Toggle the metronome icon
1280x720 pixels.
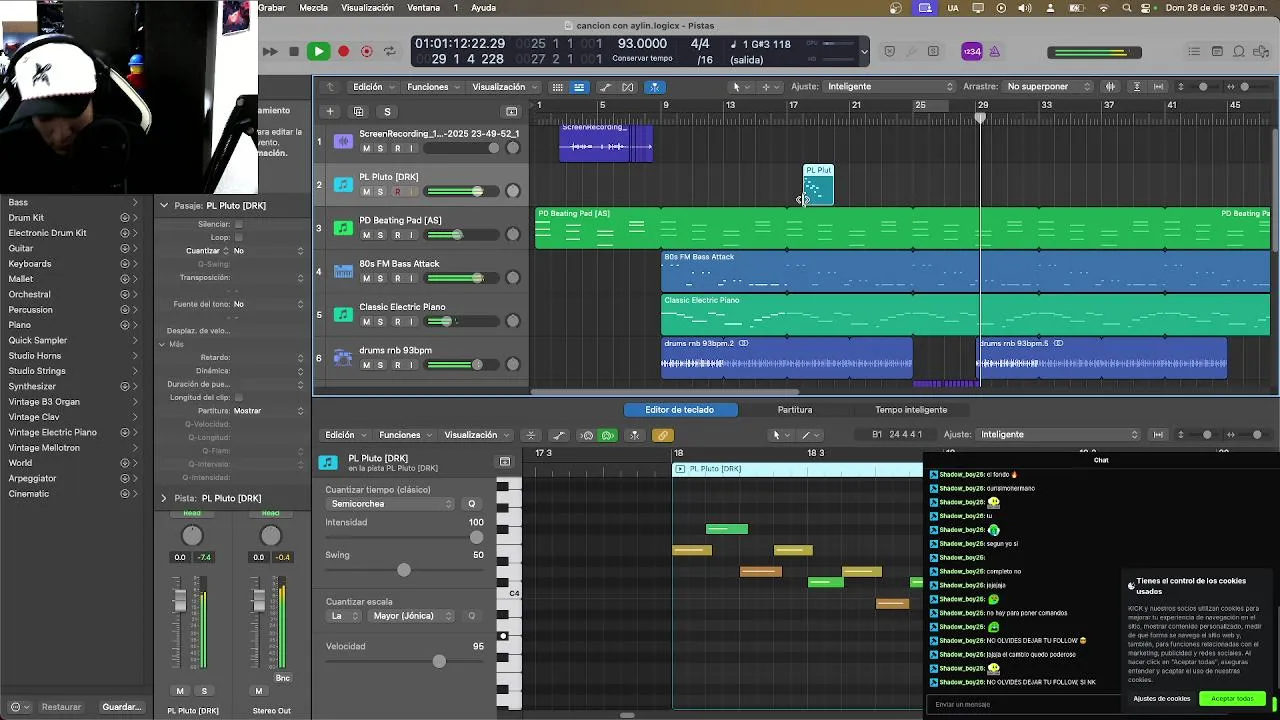point(995,51)
